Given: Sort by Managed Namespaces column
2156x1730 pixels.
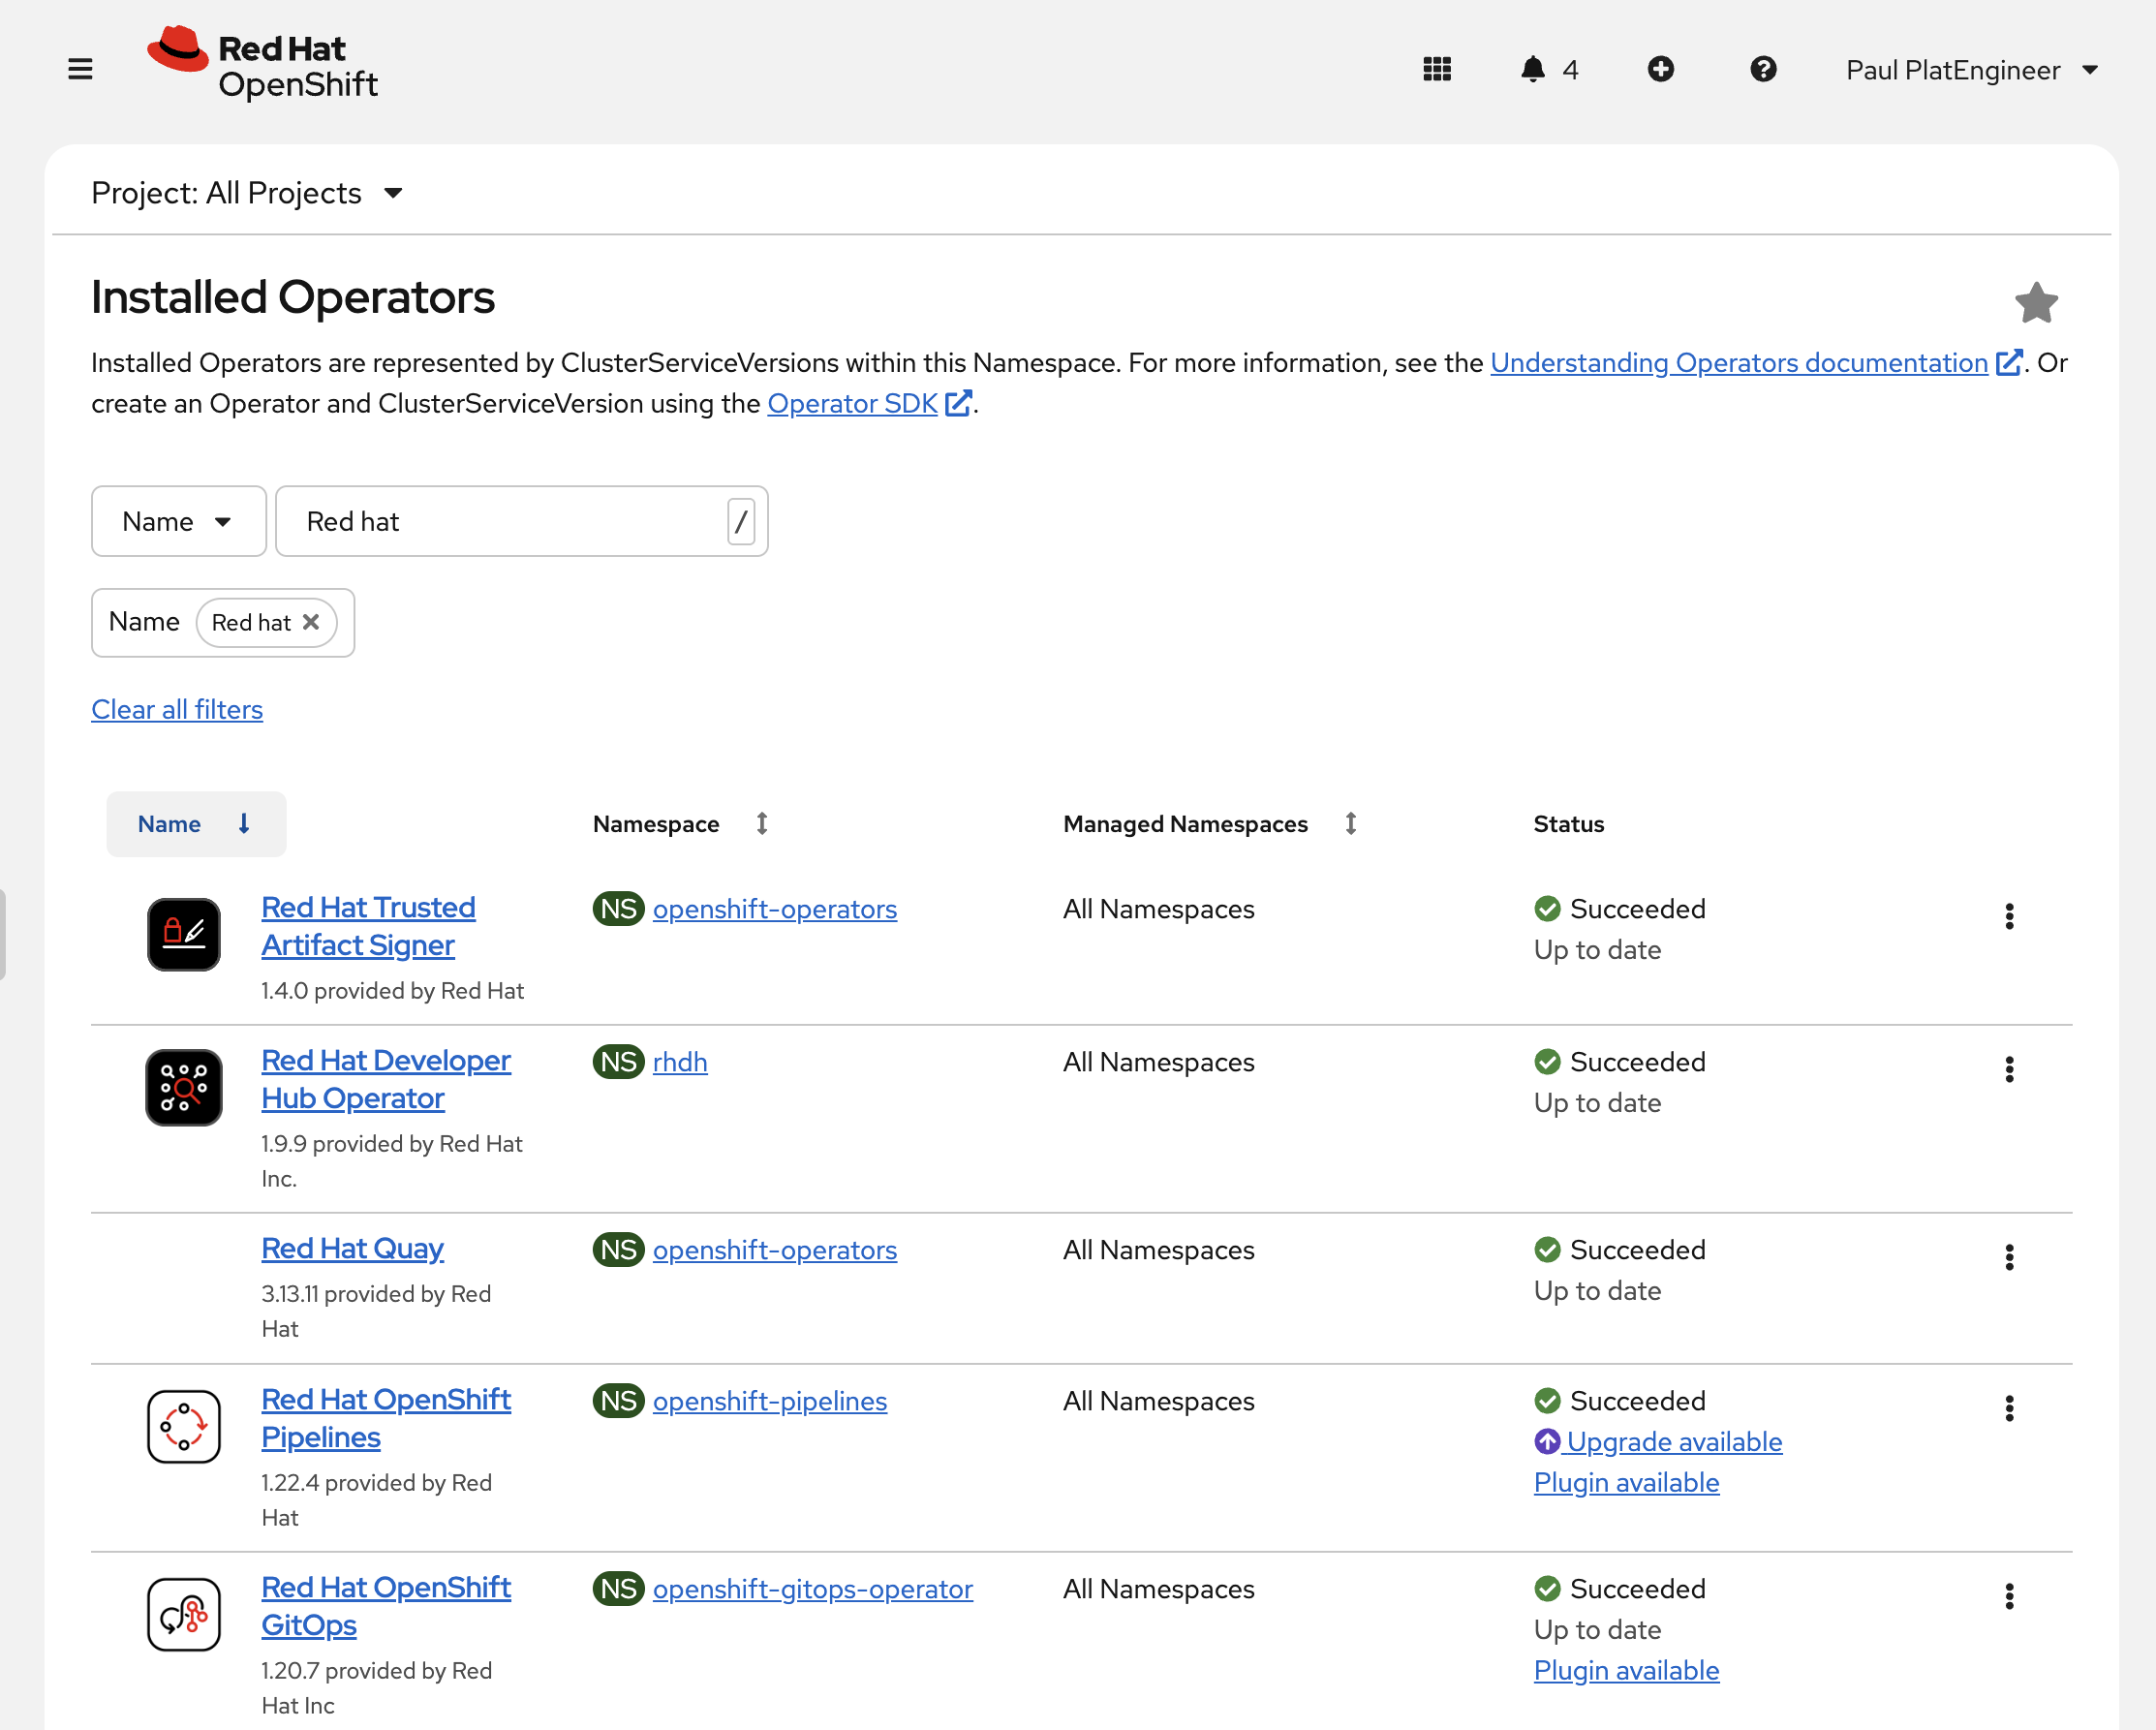Looking at the screenshot, I should (x=1210, y=824).
